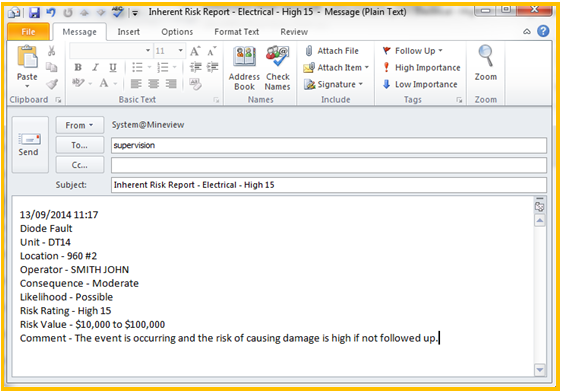Align text left
561x392 pixels.
coord(136,84)
